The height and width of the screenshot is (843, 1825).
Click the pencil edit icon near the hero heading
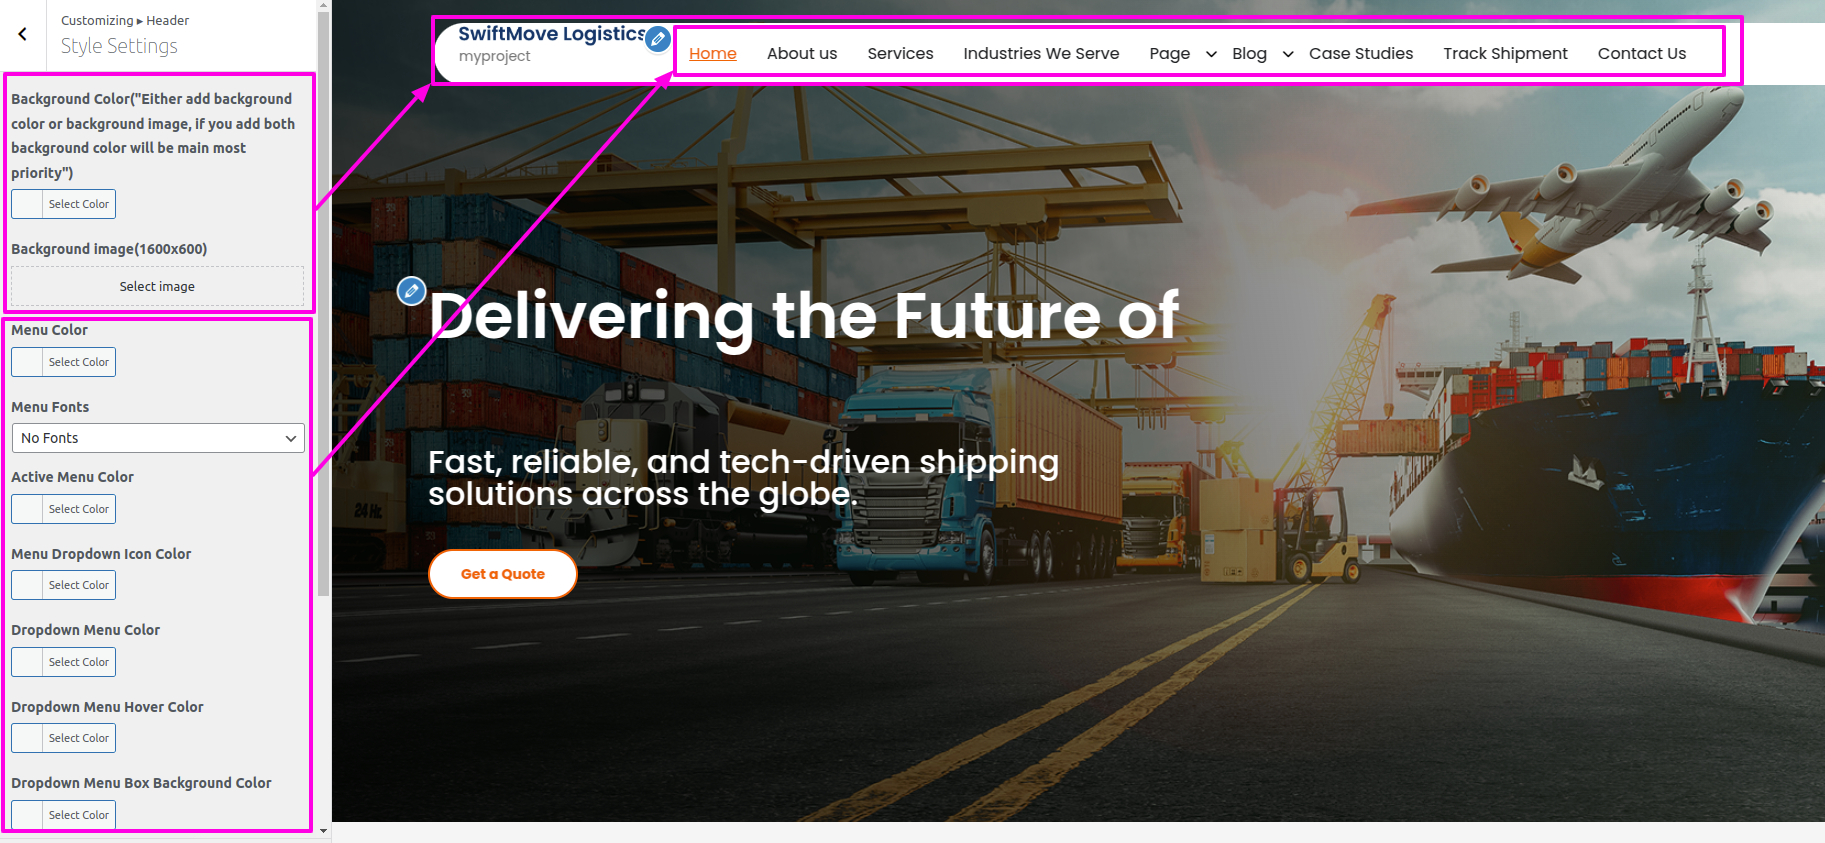pyautogui.click(x=411, y=291)
